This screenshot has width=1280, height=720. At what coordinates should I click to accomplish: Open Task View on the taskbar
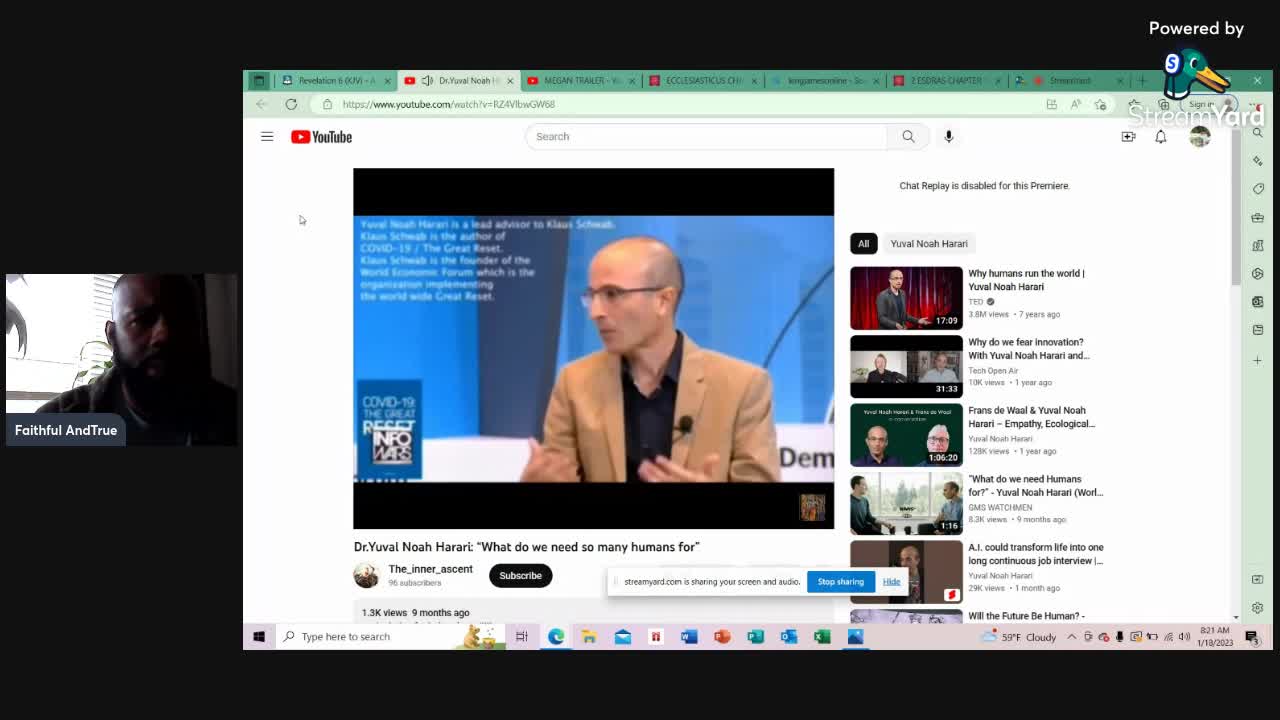click(522, 636)
